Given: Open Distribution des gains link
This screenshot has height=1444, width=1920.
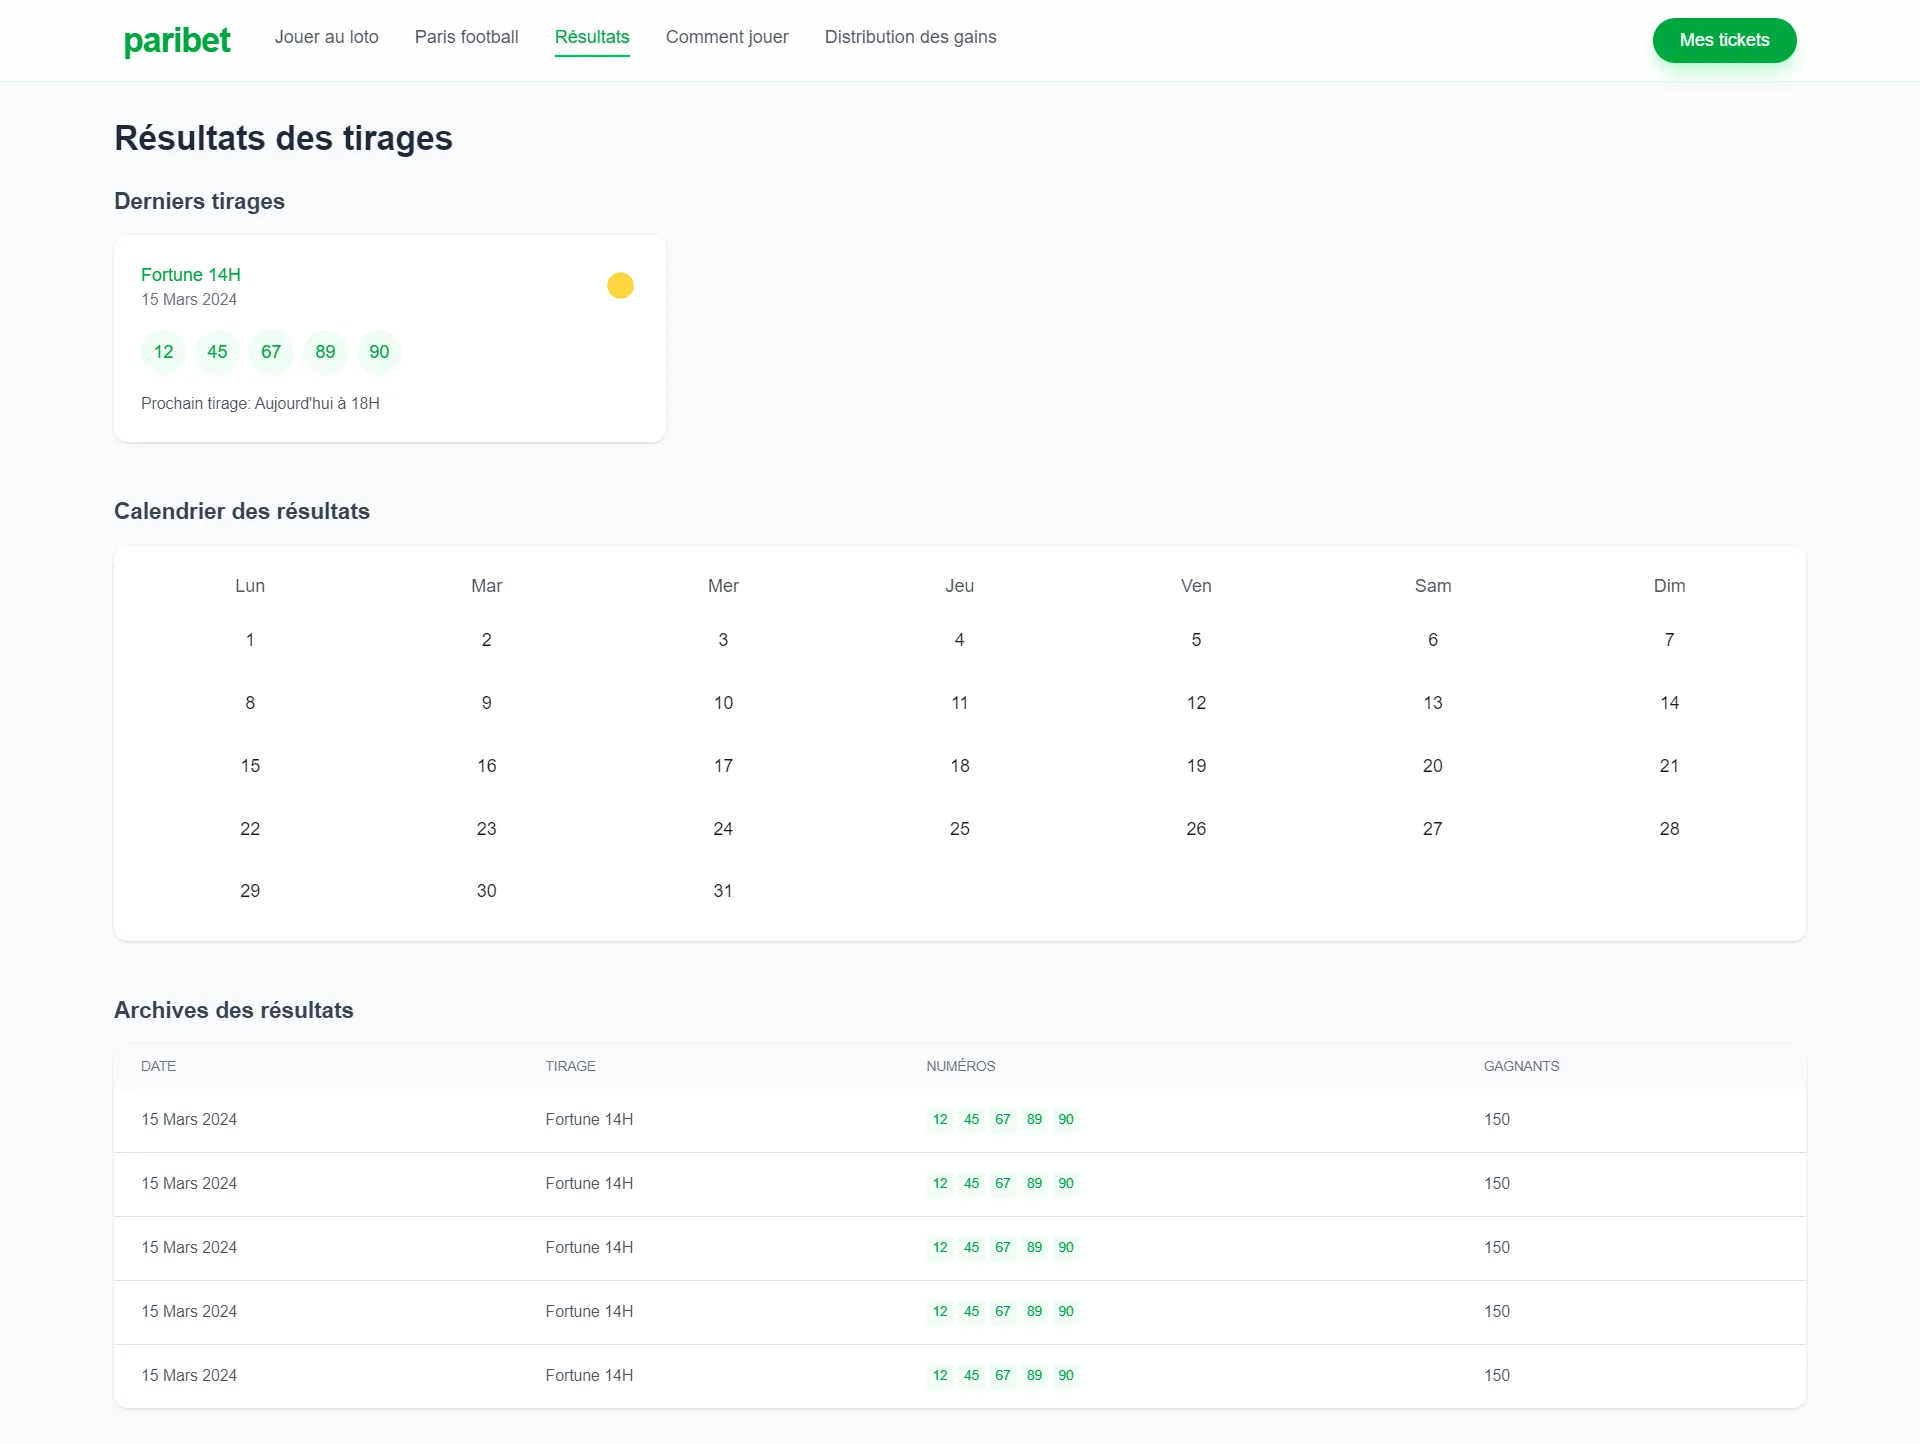Looking at the screenshot, I should (910, 37).
